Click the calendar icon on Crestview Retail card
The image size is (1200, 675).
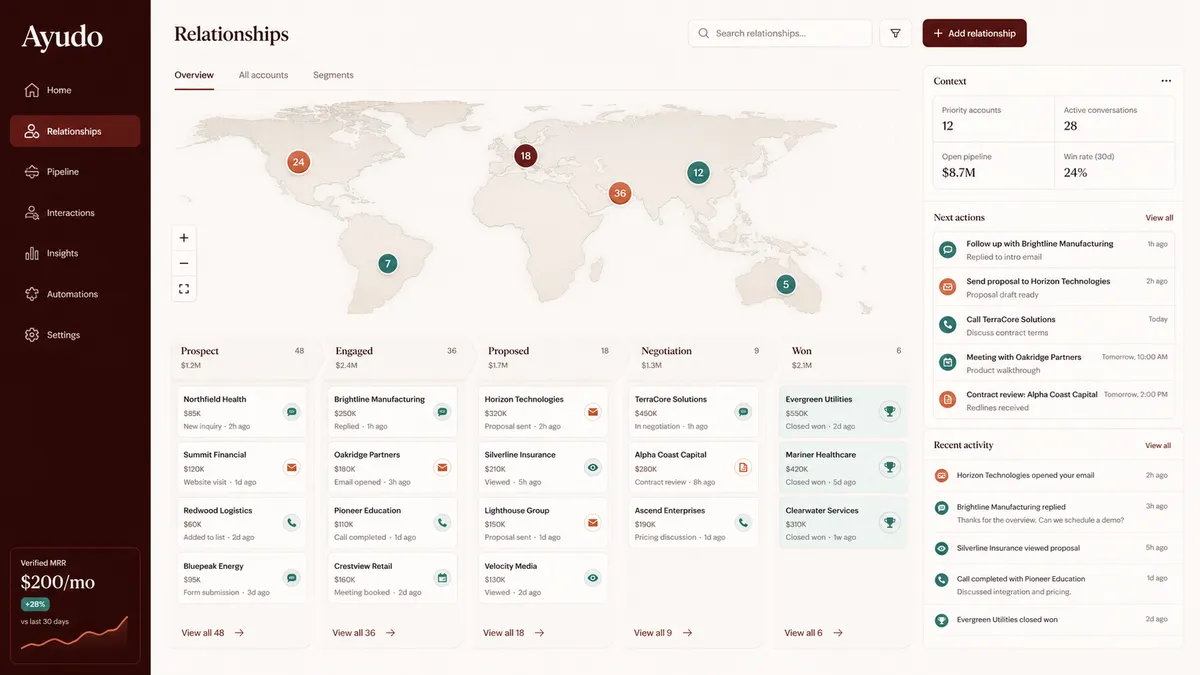point(442,578)
